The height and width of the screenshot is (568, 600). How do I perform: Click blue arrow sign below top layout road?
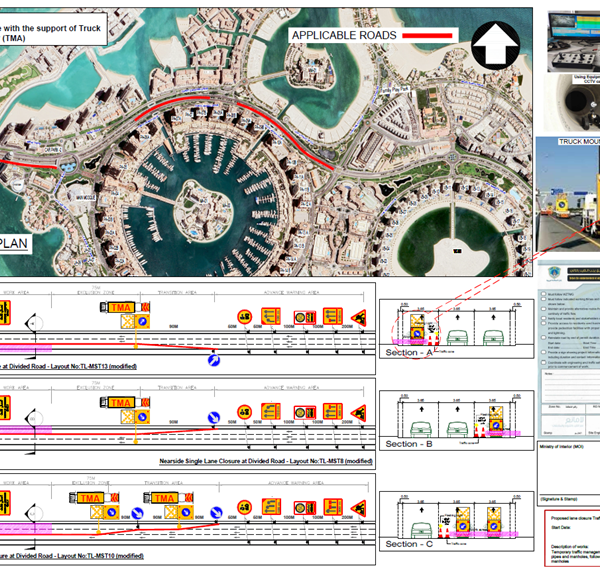pyautogui.click(x=213, y=359)
